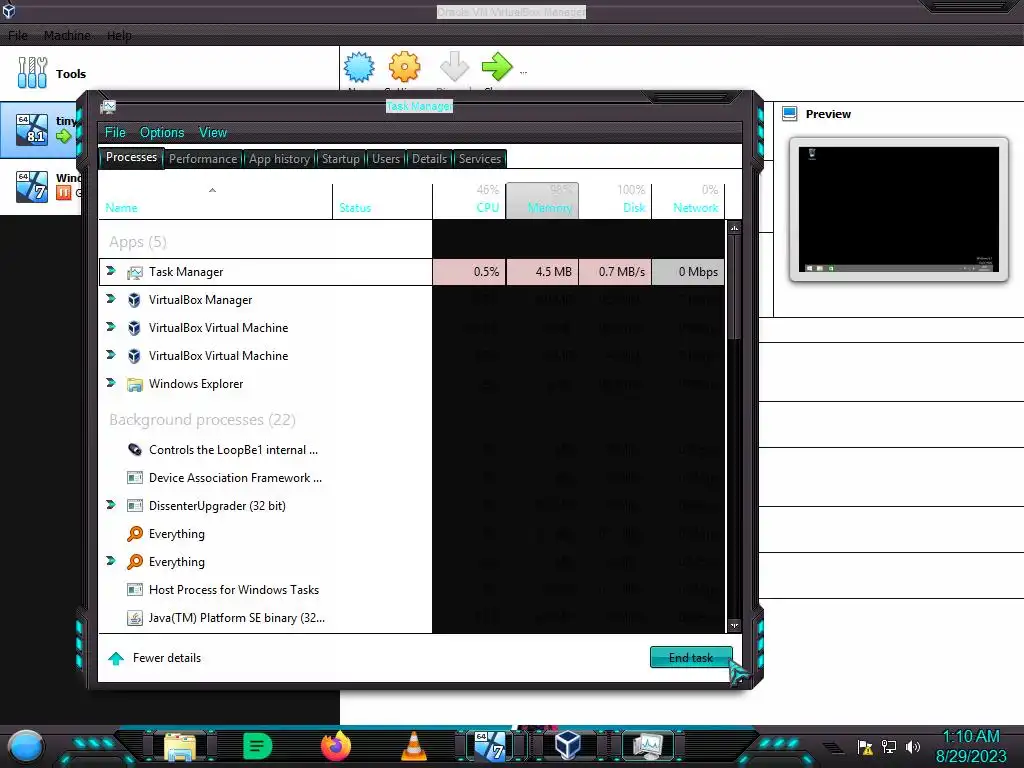Switch to the Services tab
The image size is (1024, 768).
coord(479,159)
